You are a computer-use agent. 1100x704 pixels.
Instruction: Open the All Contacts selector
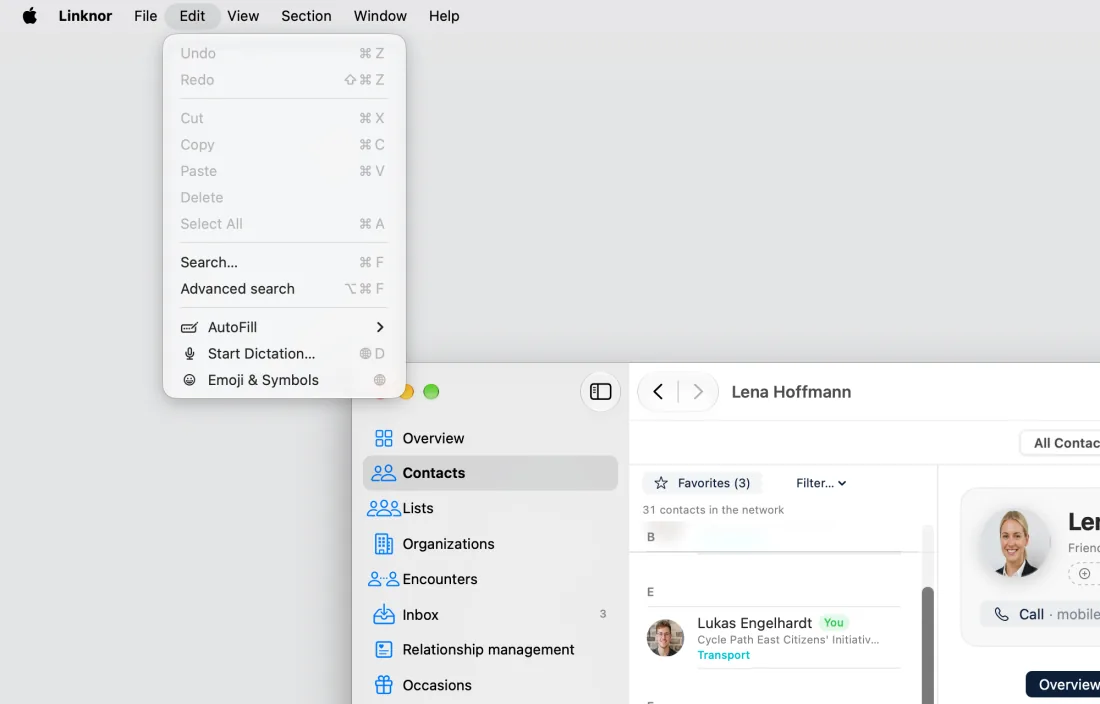1060,443
